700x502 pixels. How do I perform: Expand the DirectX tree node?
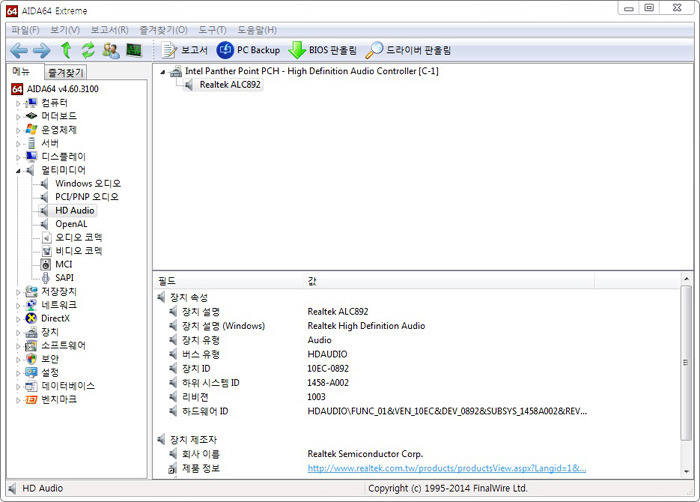point(18,319)
